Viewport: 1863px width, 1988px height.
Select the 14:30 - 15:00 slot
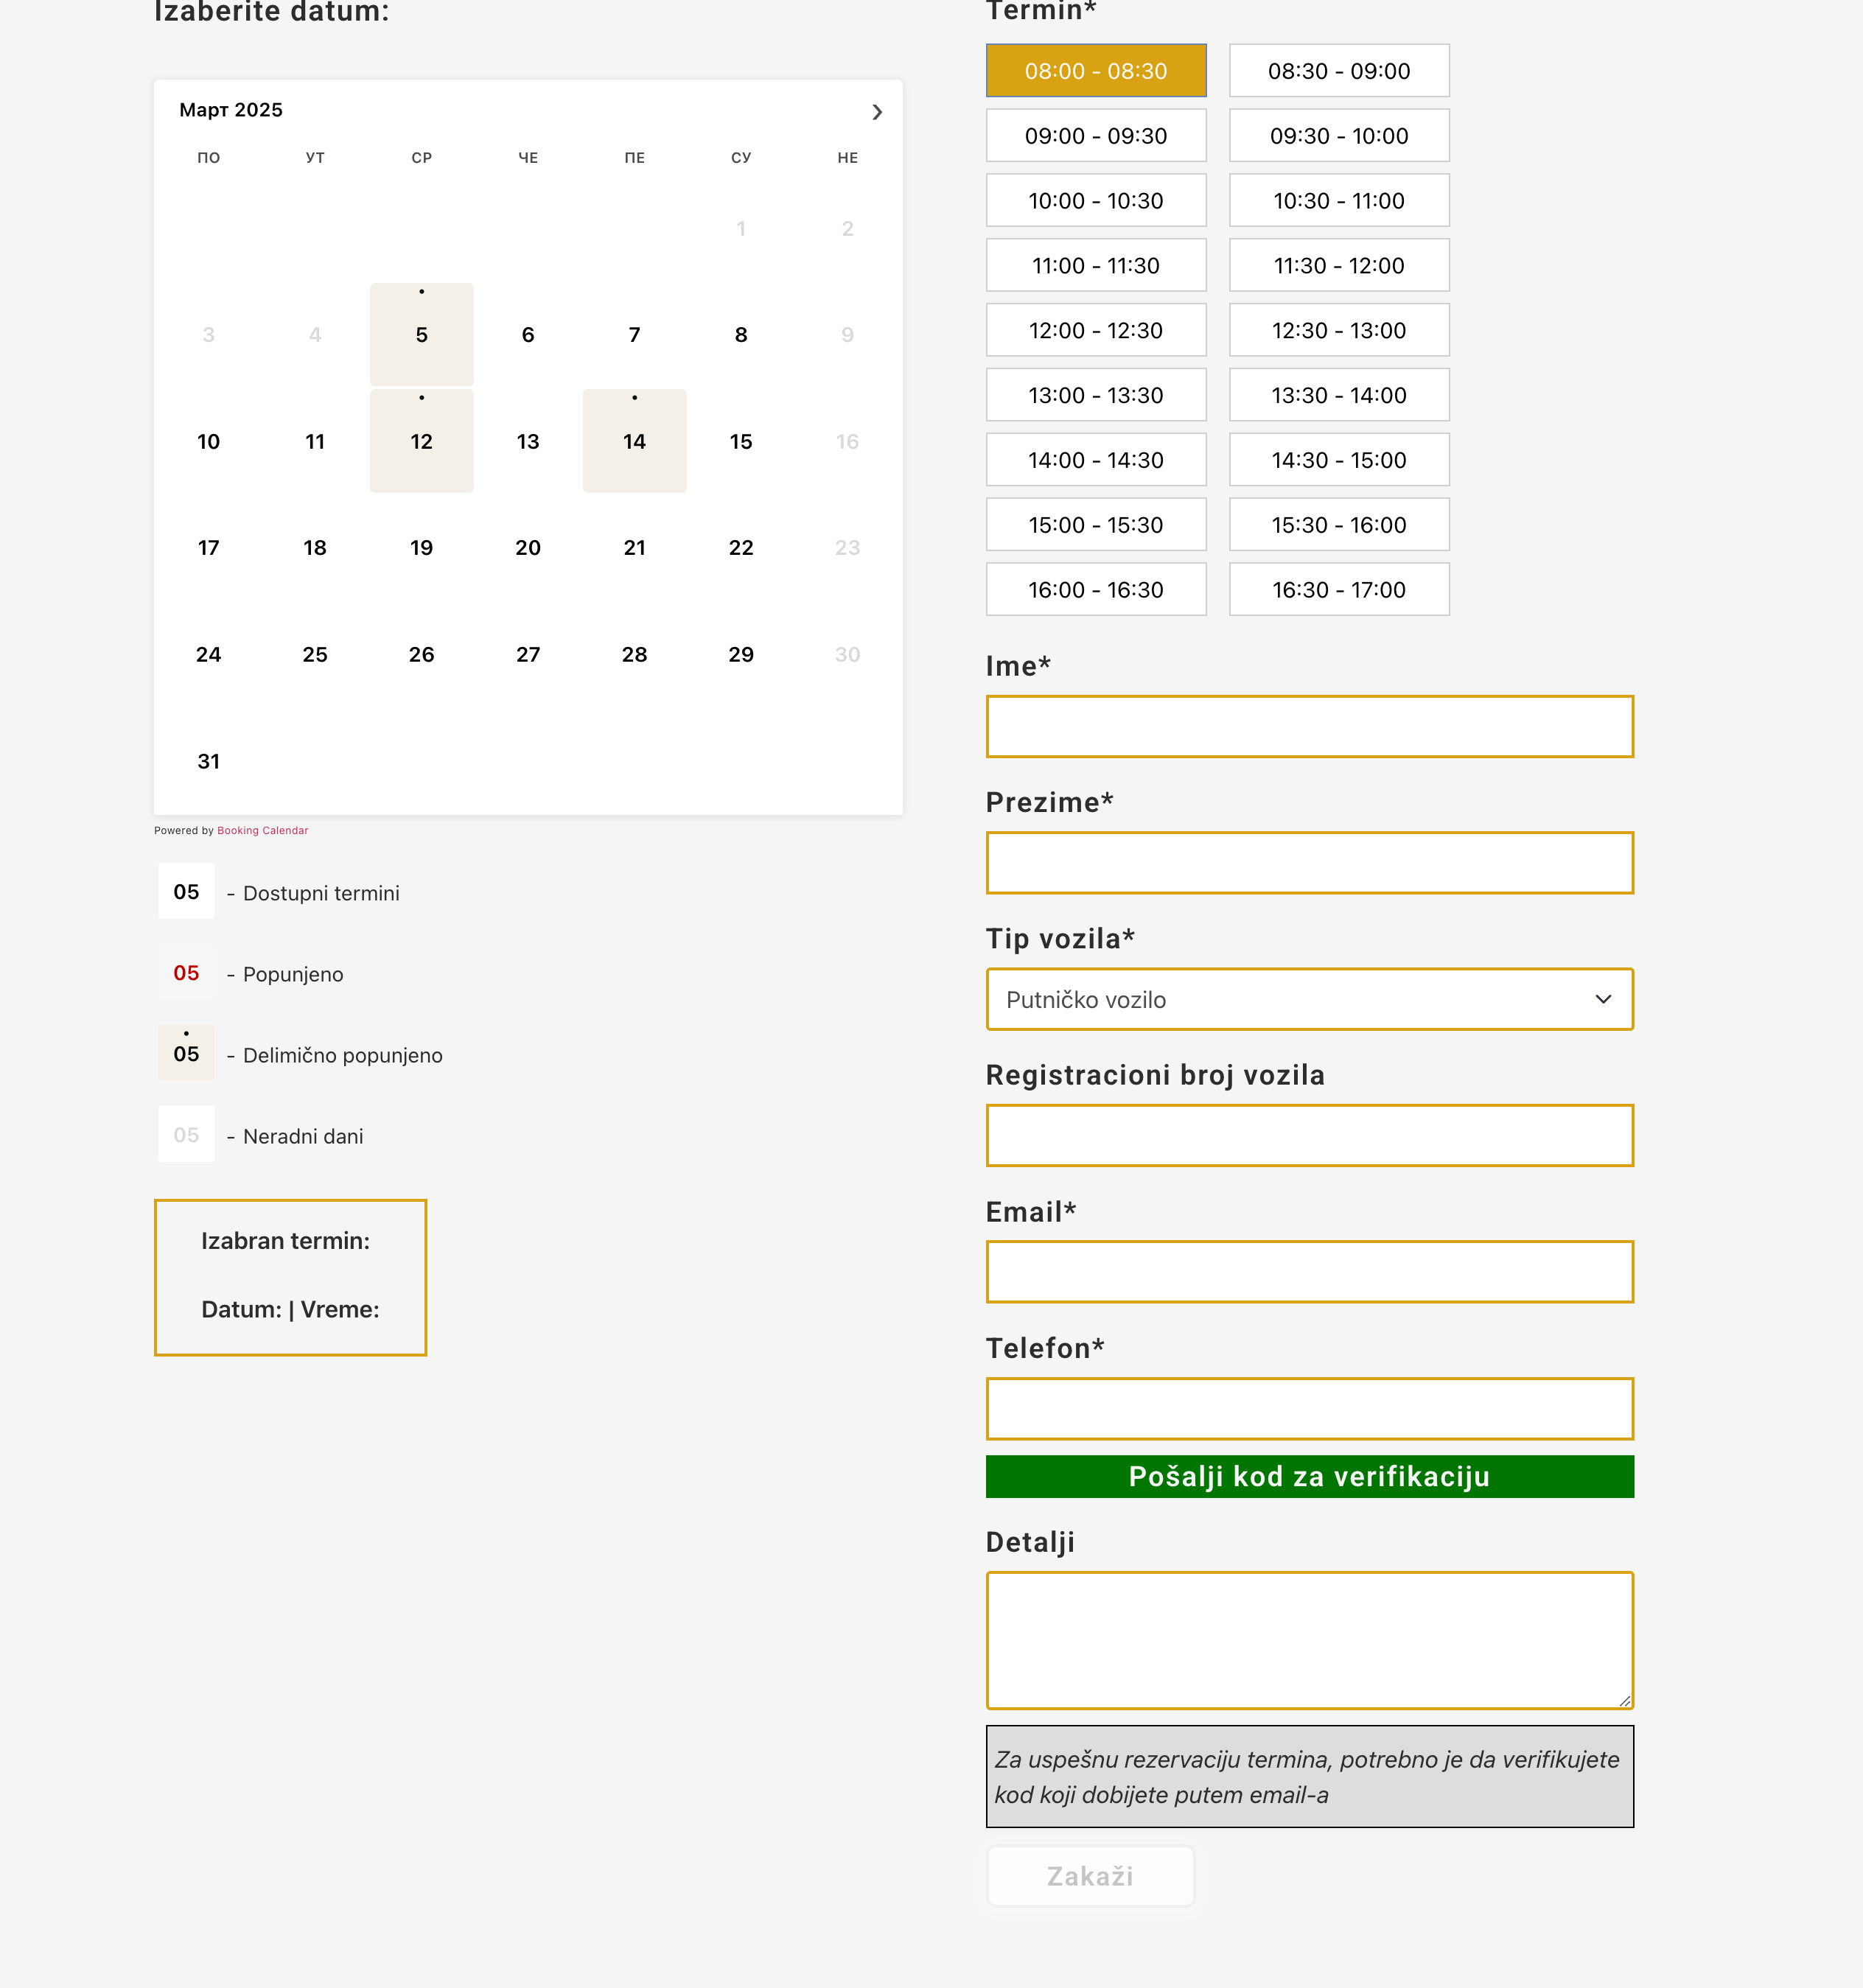click(x=1339, y=460)
